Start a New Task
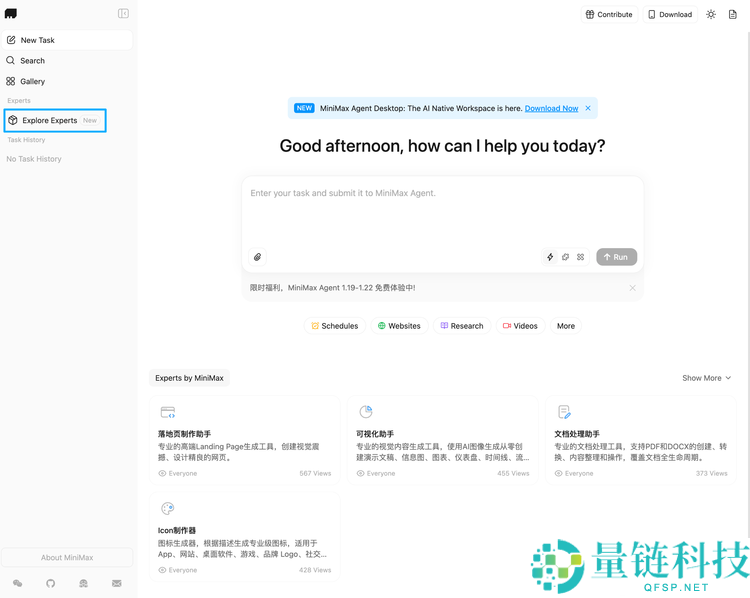 (x=67, y=40)
